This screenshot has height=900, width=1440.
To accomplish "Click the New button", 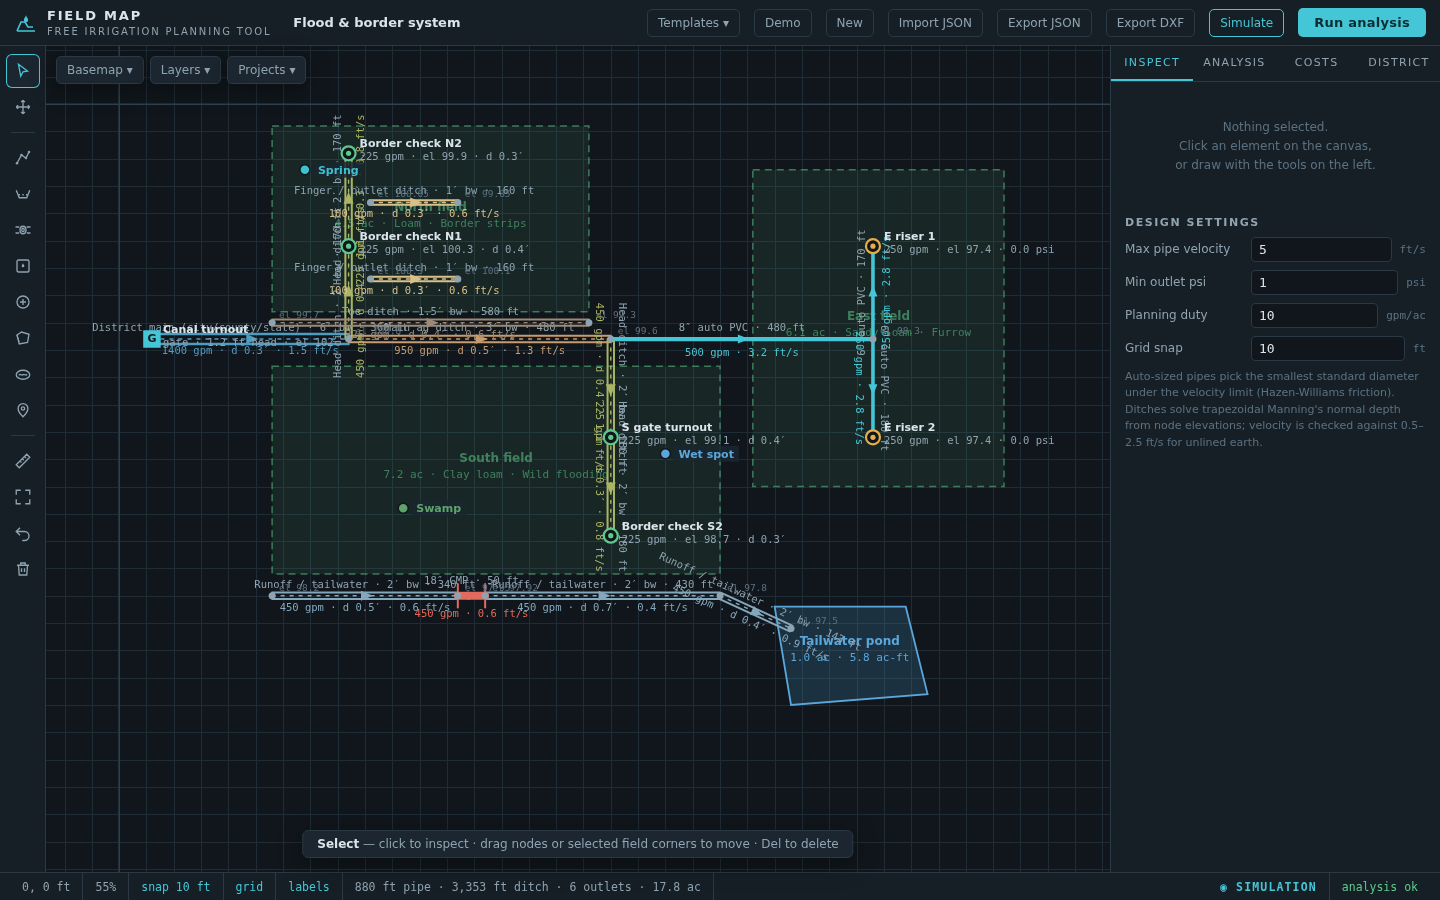I will (x=849, y=23).
